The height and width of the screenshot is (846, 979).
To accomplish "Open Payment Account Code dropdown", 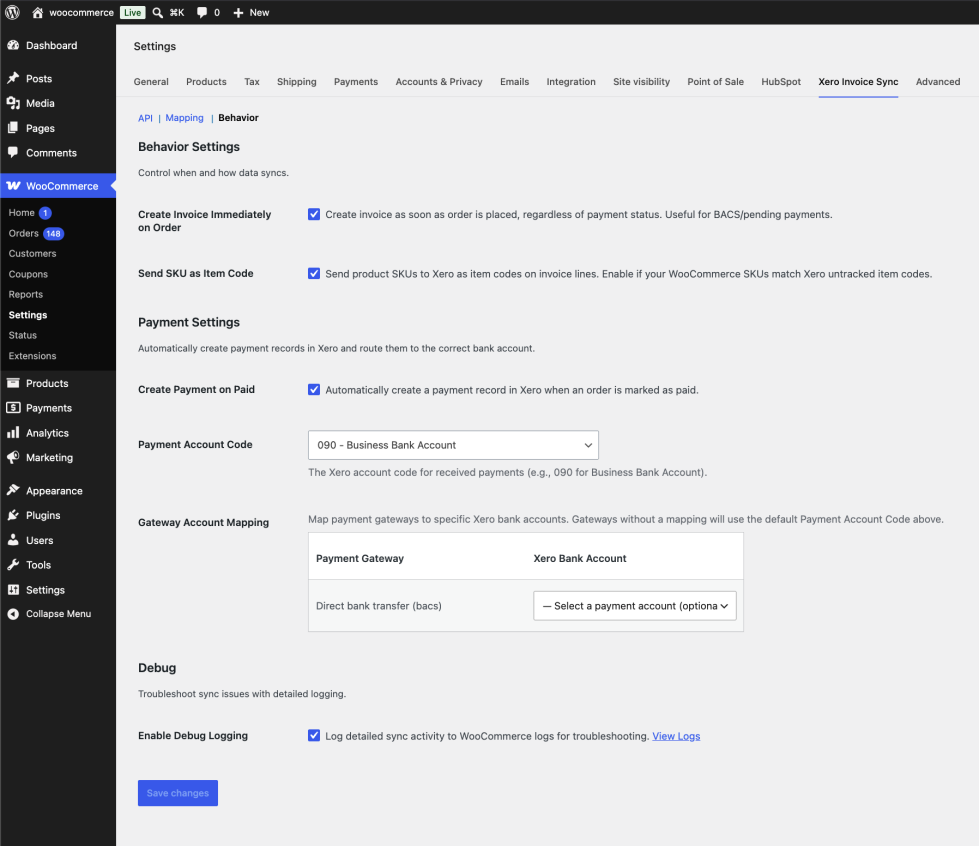I will (x=453, y=445).
